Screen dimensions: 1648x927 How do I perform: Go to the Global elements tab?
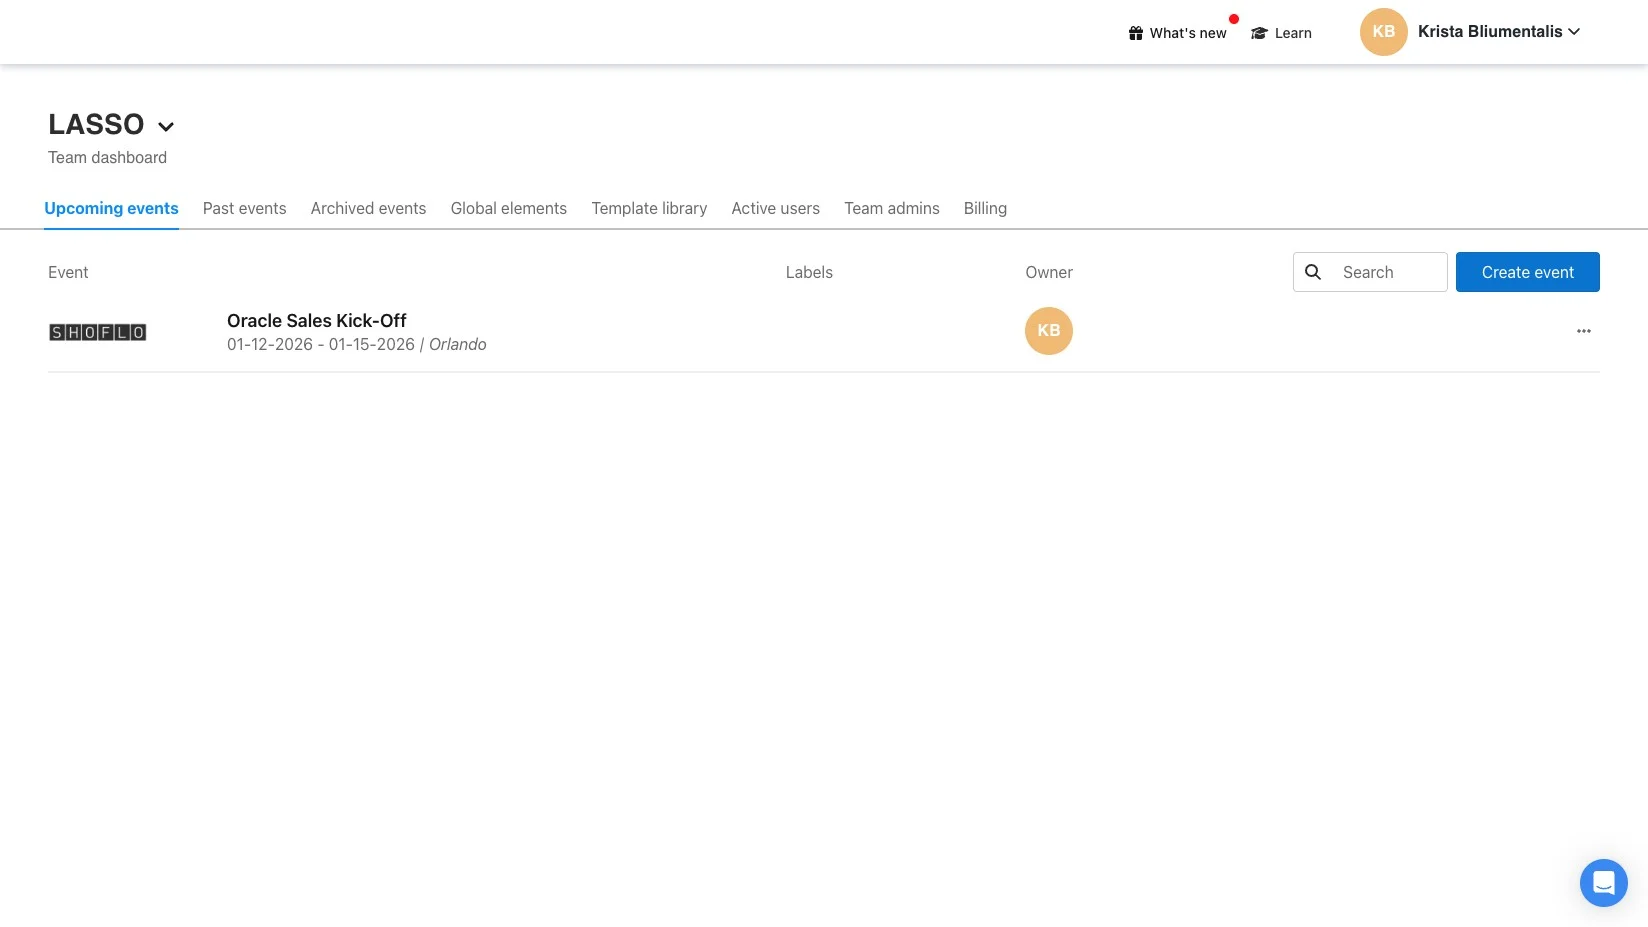tap(508, 208)
